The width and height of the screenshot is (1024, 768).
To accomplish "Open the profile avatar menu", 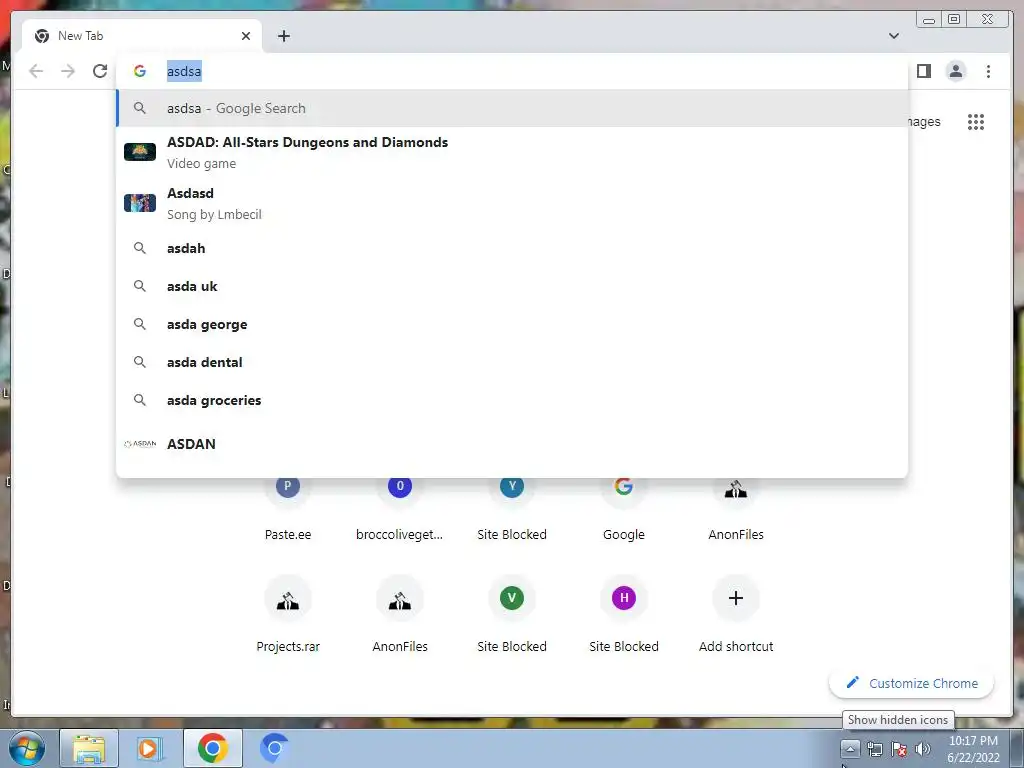I will click(x=955, y=71).
